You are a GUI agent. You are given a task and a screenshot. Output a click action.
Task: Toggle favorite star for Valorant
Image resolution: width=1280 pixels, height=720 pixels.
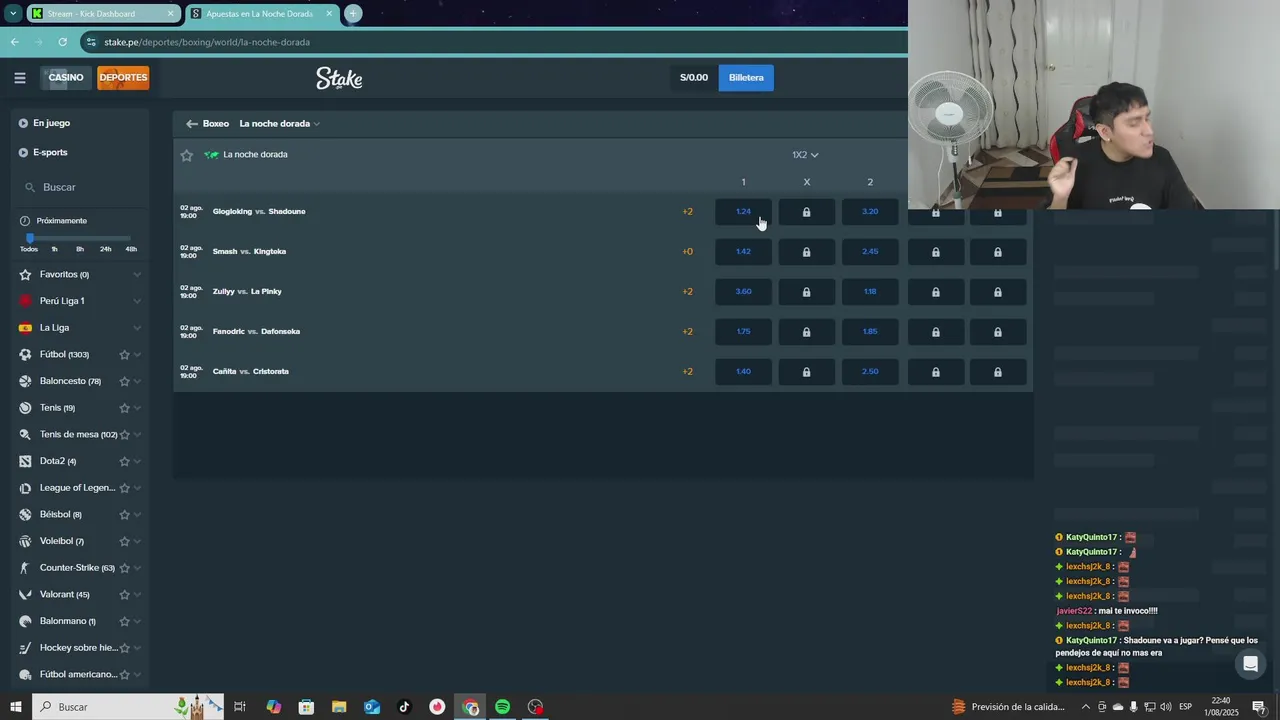[x=125, y=594]
